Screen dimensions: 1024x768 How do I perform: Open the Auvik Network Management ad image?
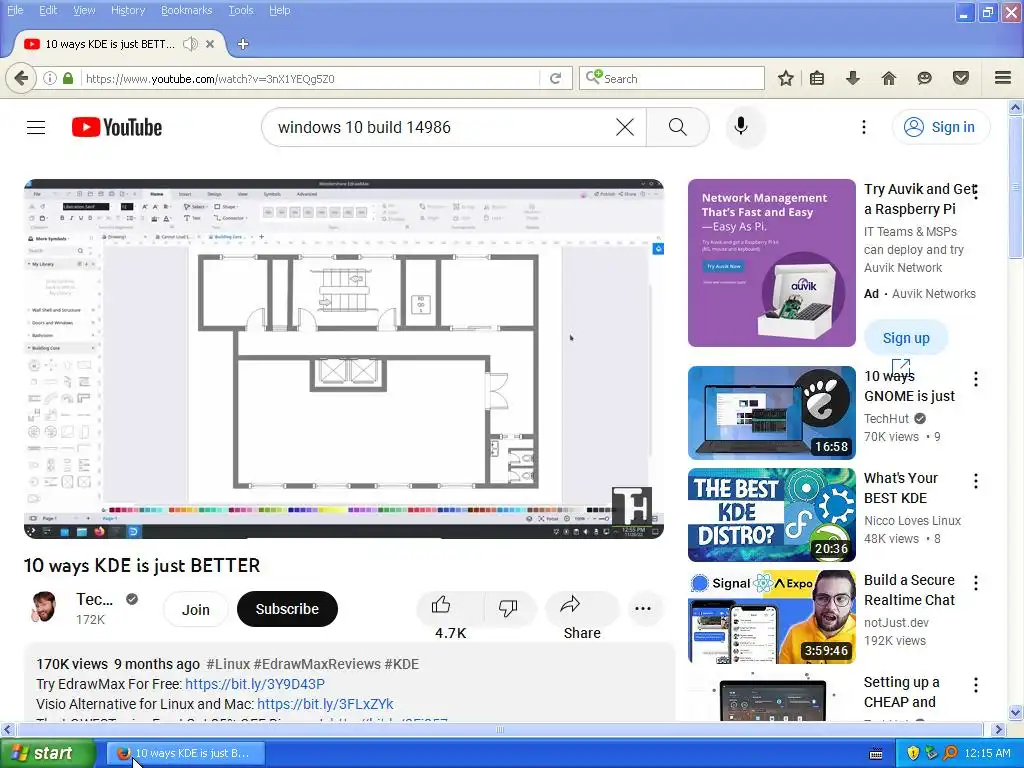point(771,263)
